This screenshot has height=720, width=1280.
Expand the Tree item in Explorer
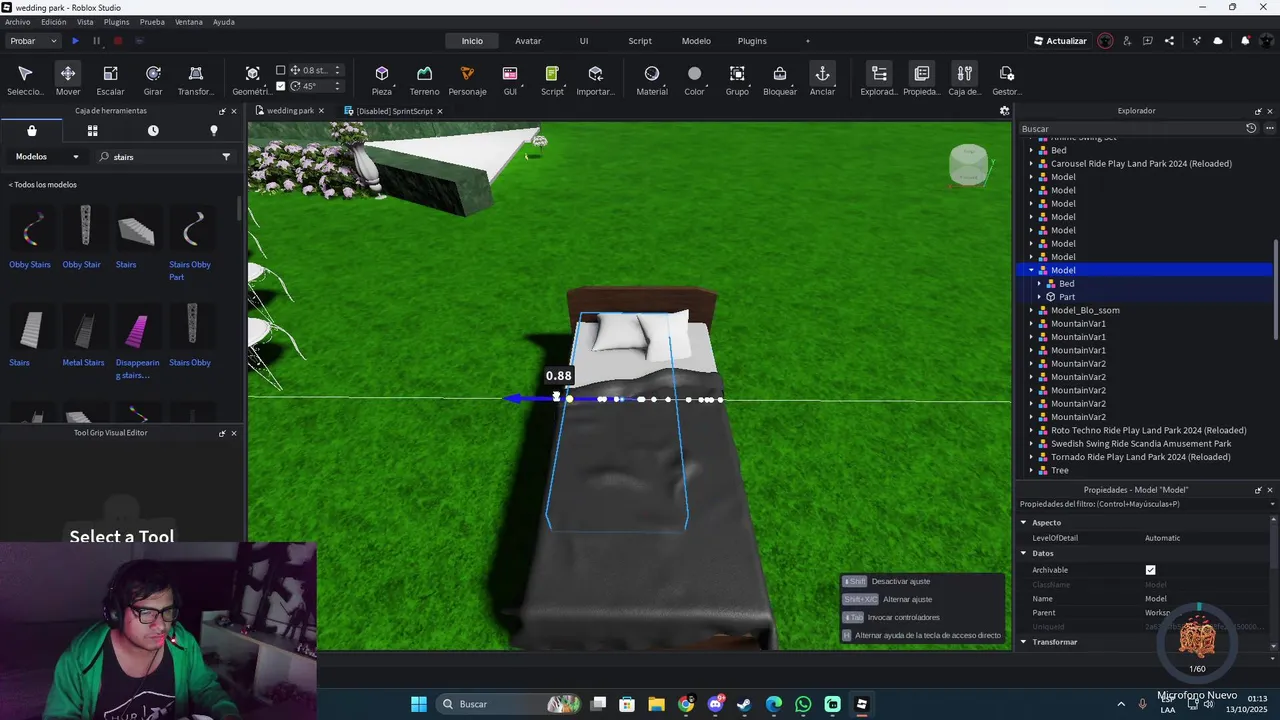point(1031,470)
